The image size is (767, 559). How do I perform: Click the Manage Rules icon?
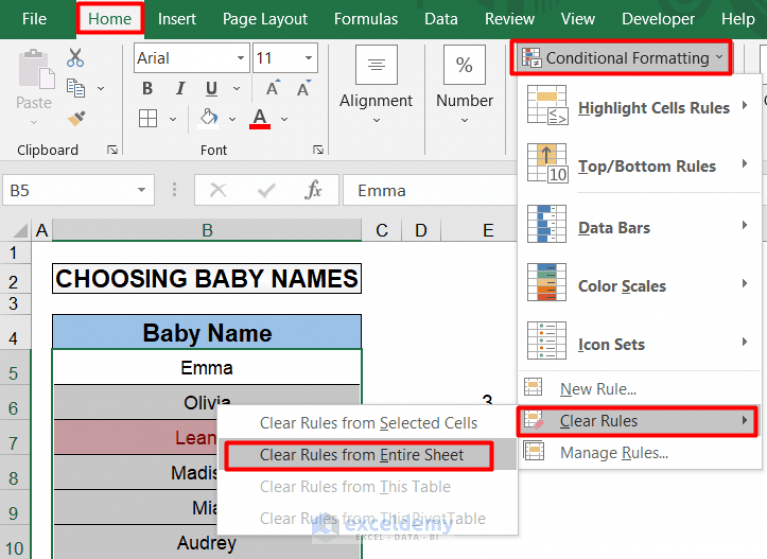click(x=534, y=451)
